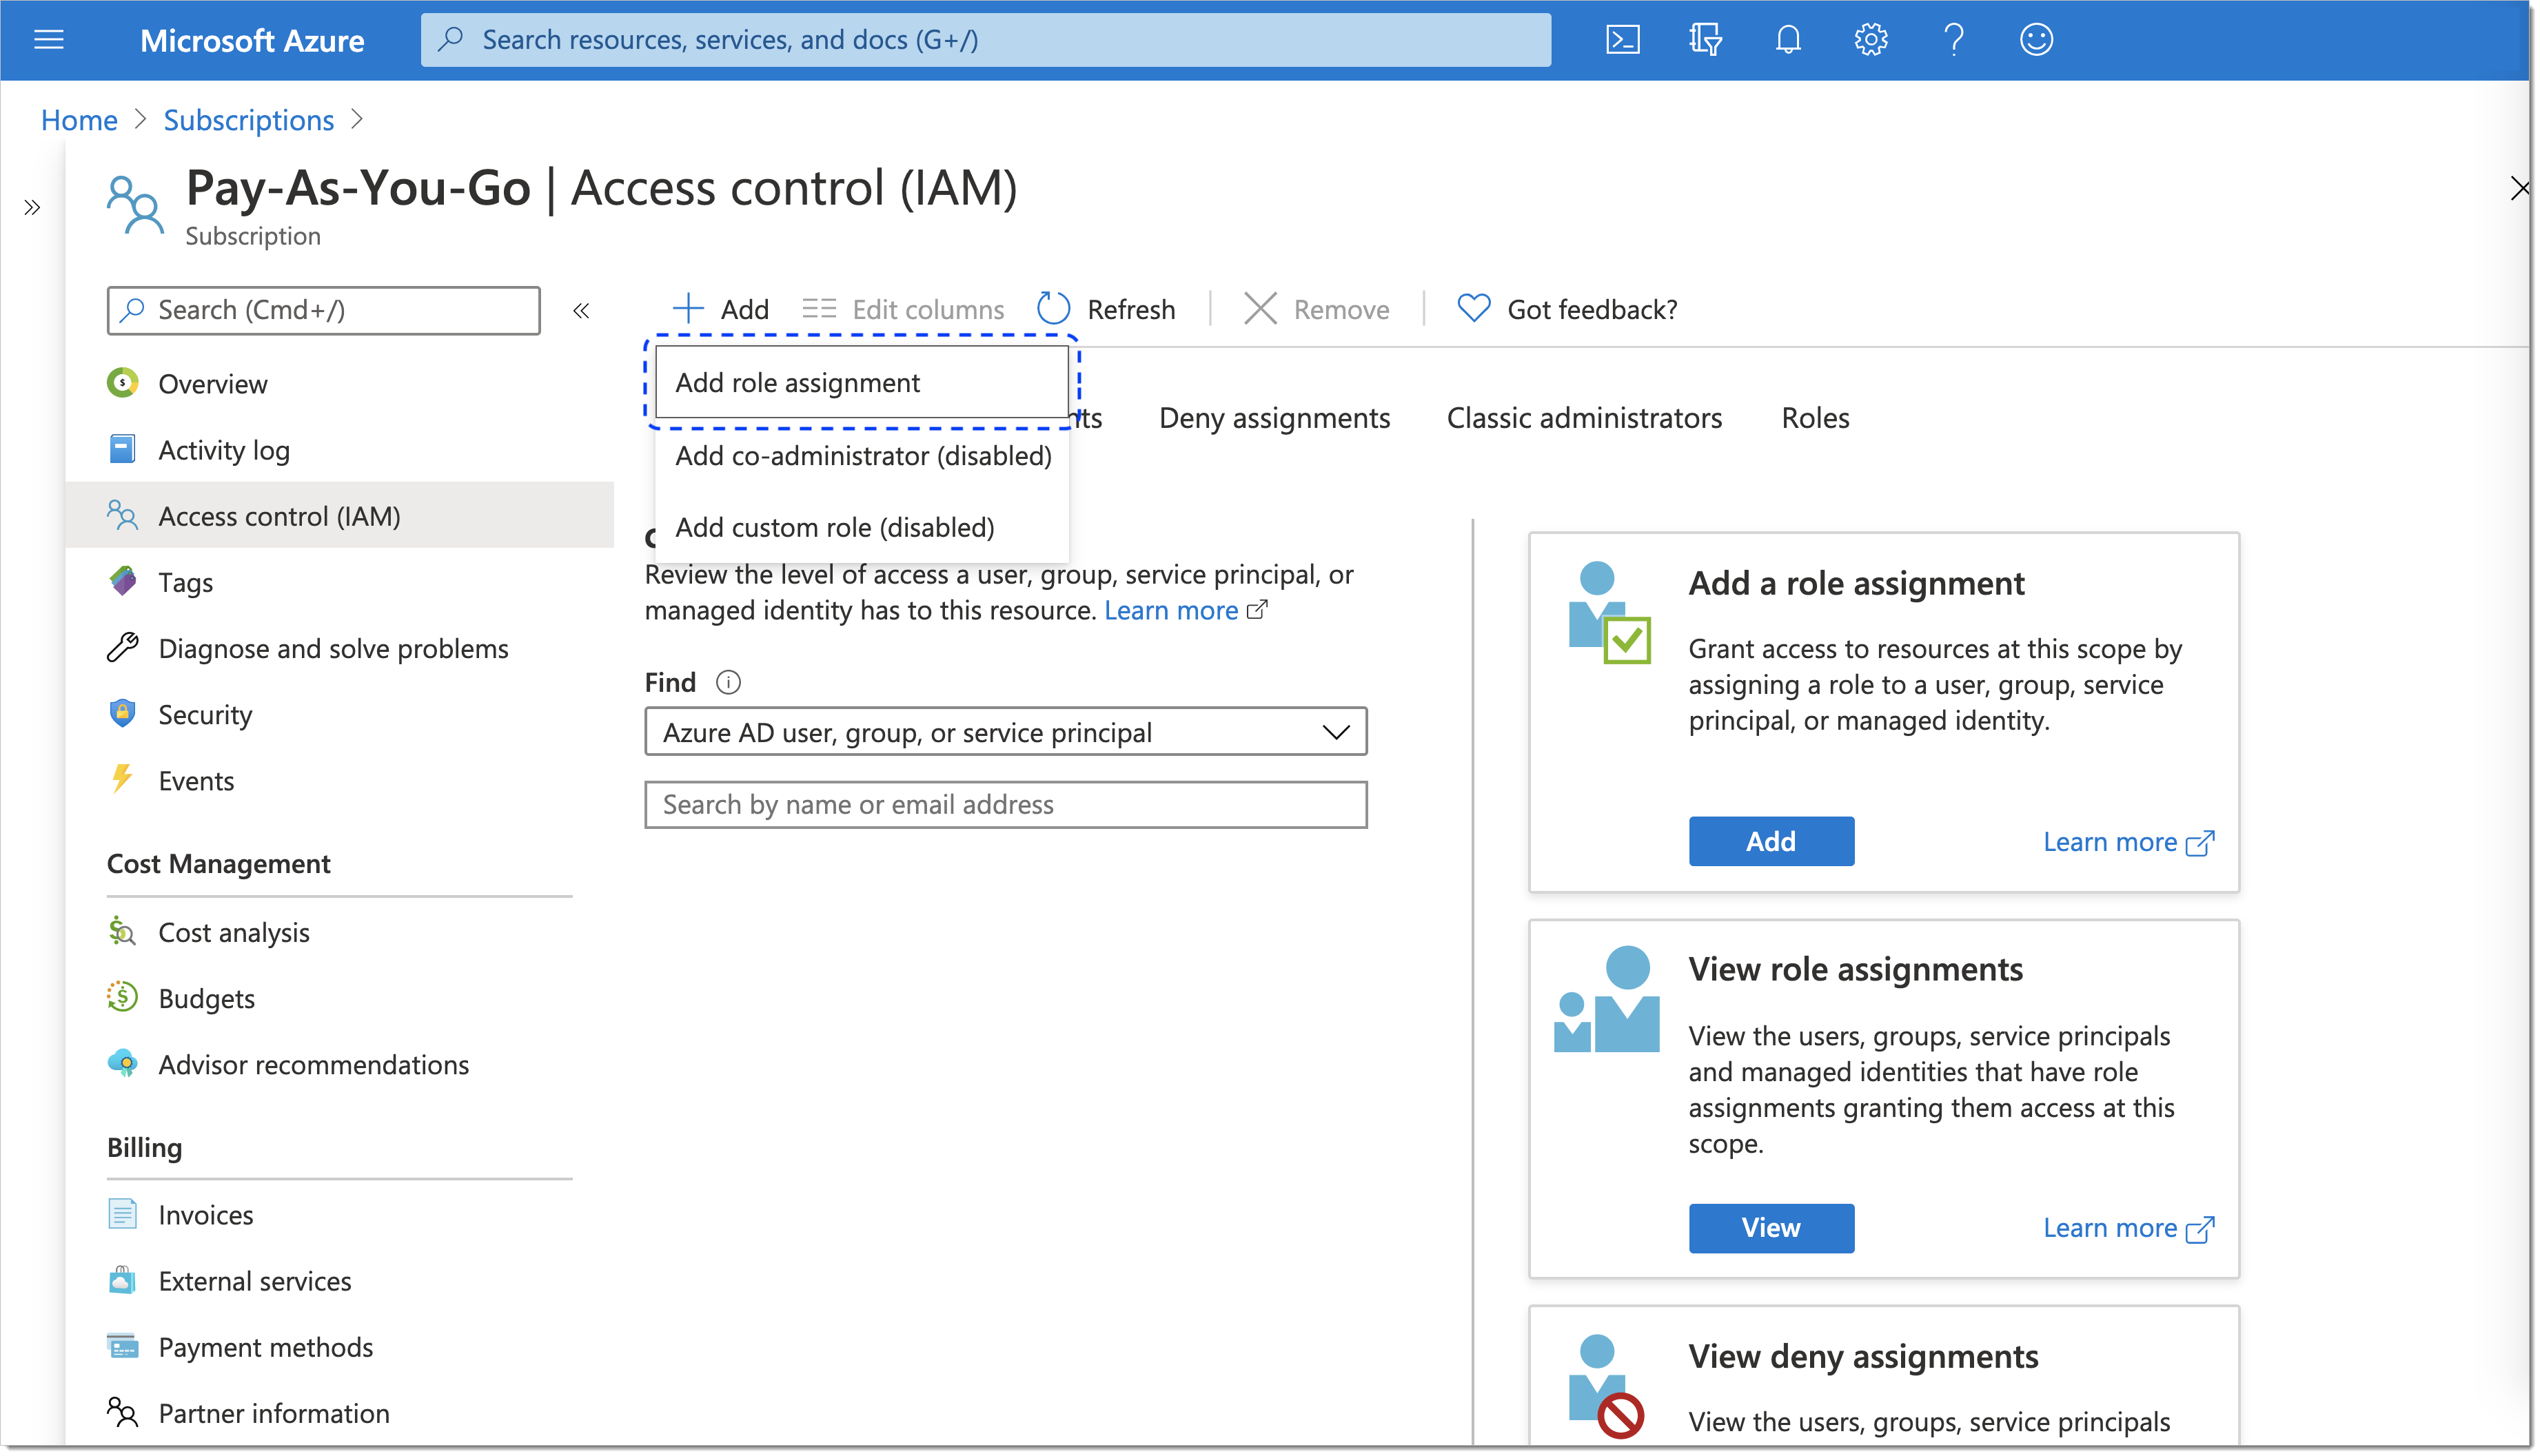Screen dimensions: 2540x1456
Task: Collapse the resource menu double chevron
Action: (x=581, y=311)
